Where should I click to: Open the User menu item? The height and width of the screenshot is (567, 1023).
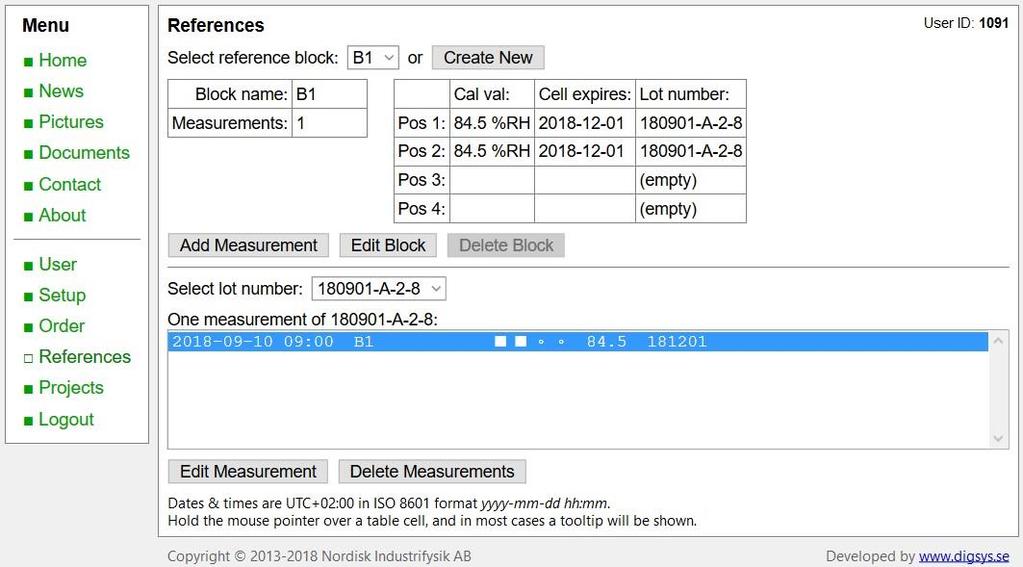pyautogui.click(x=57, y=264)
